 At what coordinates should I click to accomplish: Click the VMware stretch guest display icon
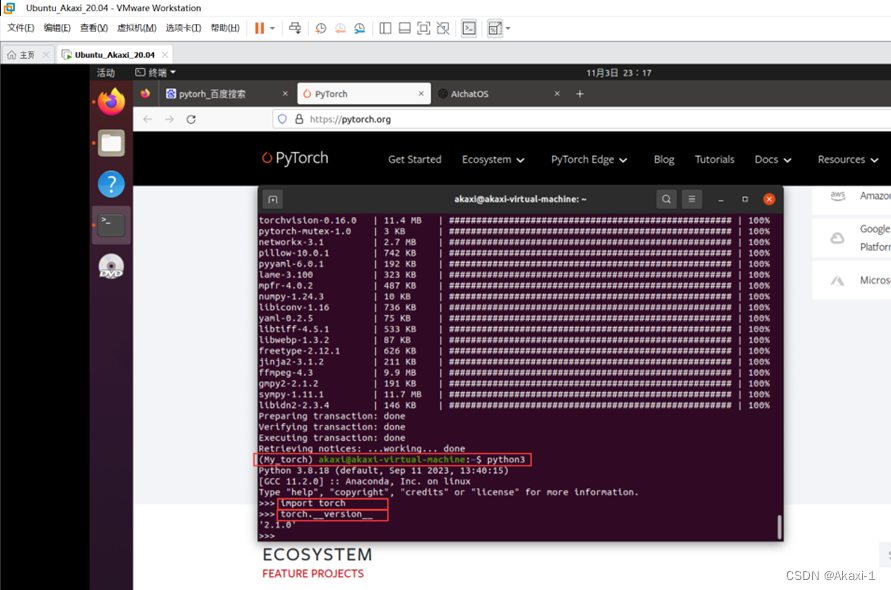pyautogui.click(x=495, y=28)
